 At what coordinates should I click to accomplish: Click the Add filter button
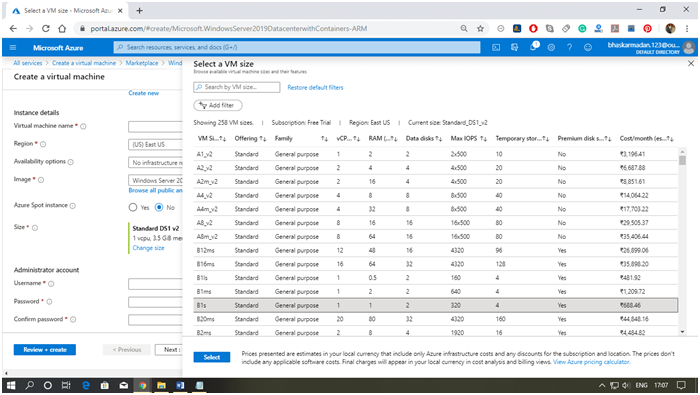[x=218, y=105]
